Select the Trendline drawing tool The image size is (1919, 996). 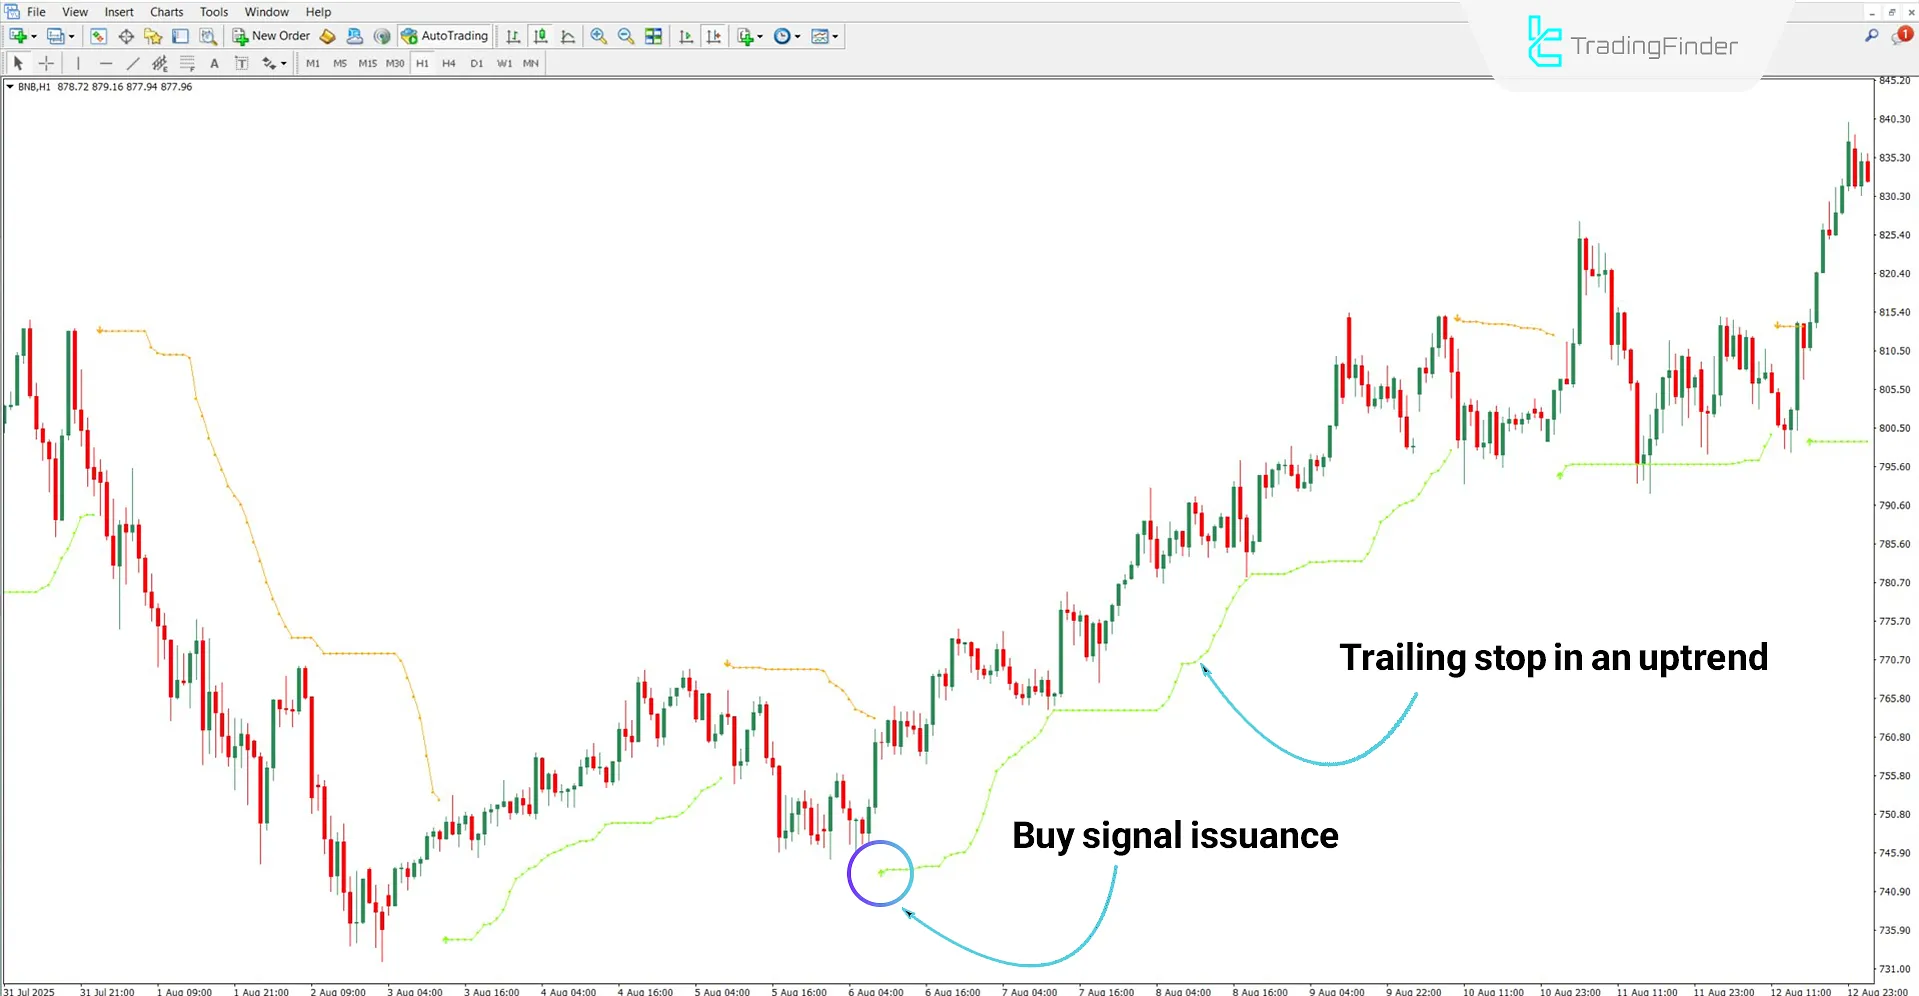pos(132,63)
